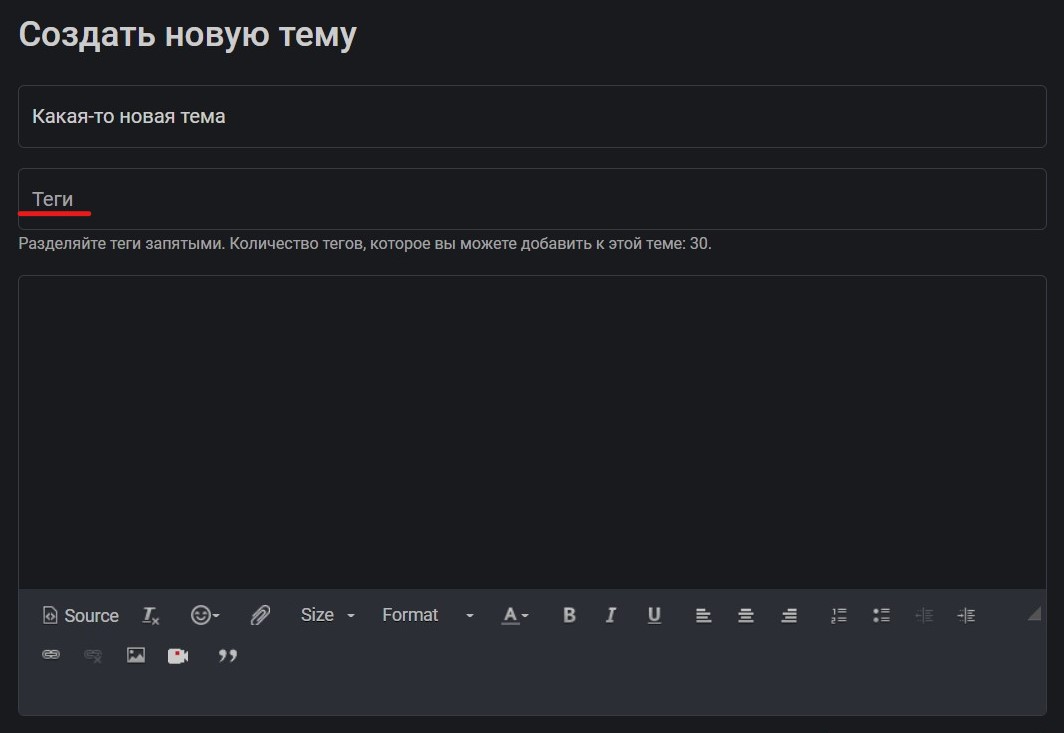The width and height of the screenshot is (1064, 733).
Task: Toggle bold formatting
Action: click(x=569, y=615)
